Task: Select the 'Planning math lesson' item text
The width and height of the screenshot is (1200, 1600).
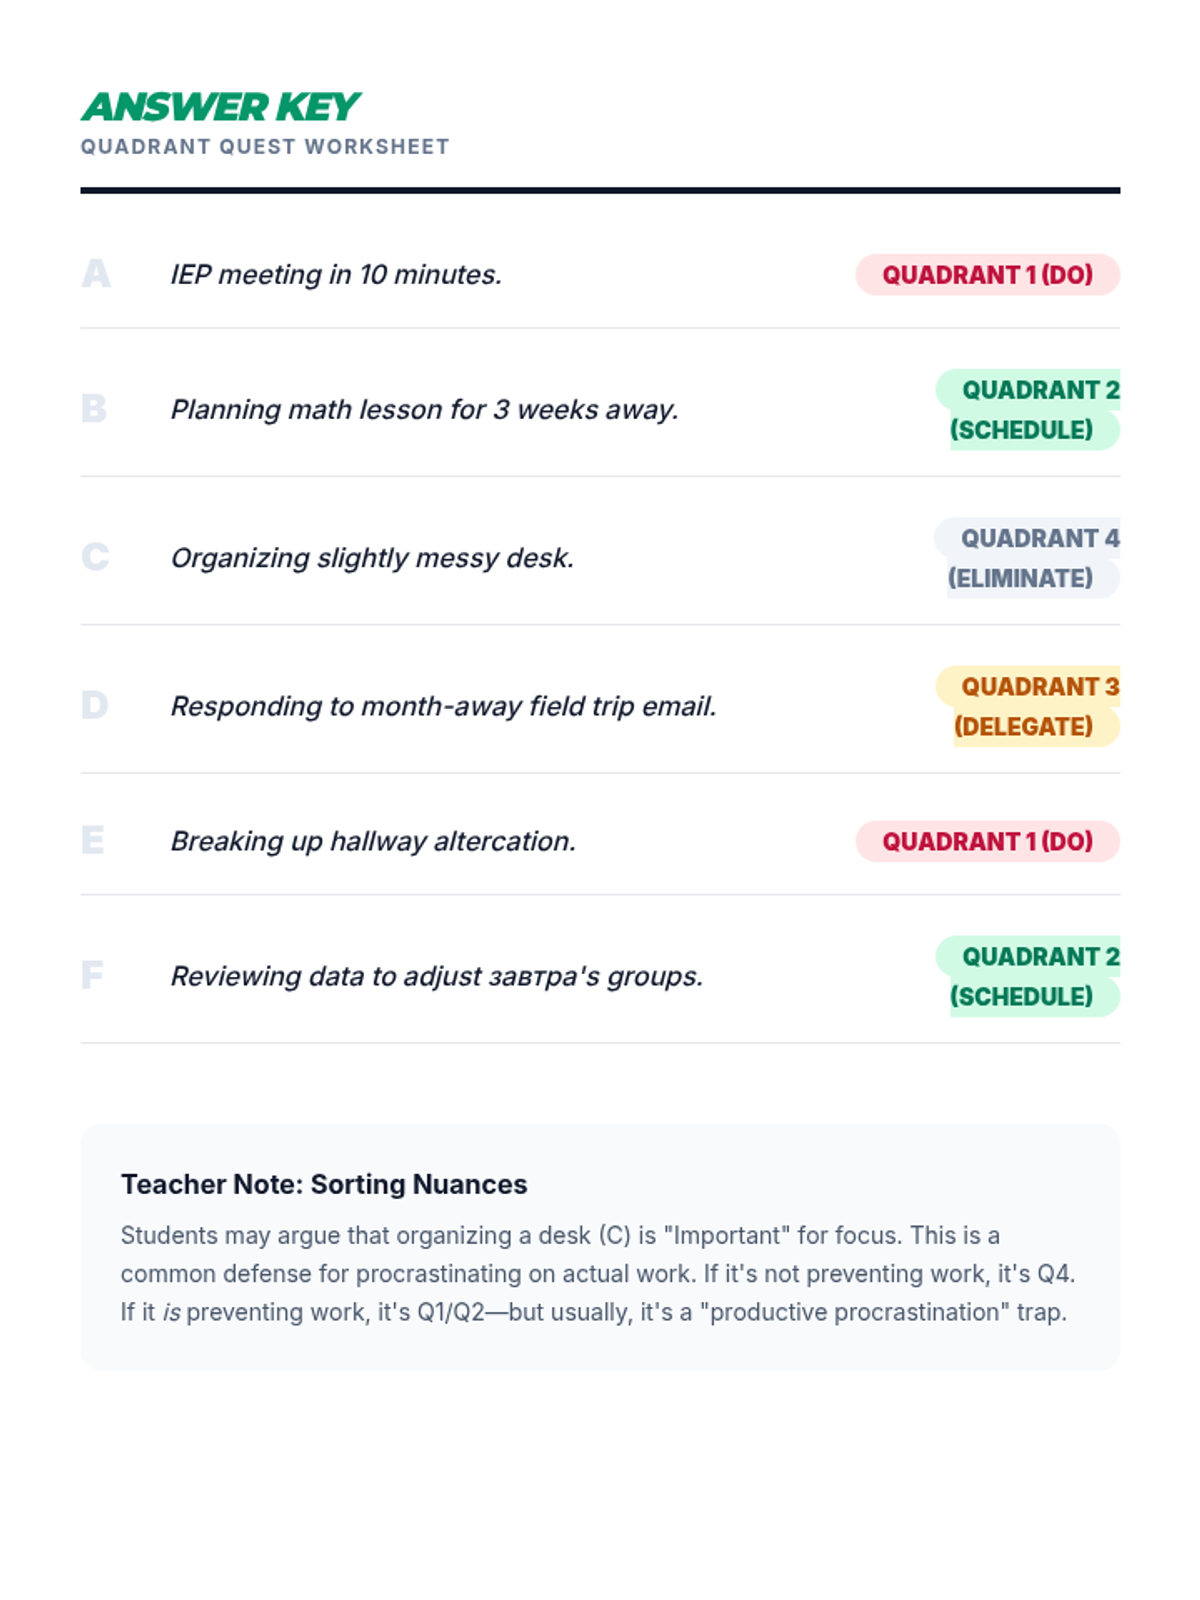Action: tap(424, 410)
